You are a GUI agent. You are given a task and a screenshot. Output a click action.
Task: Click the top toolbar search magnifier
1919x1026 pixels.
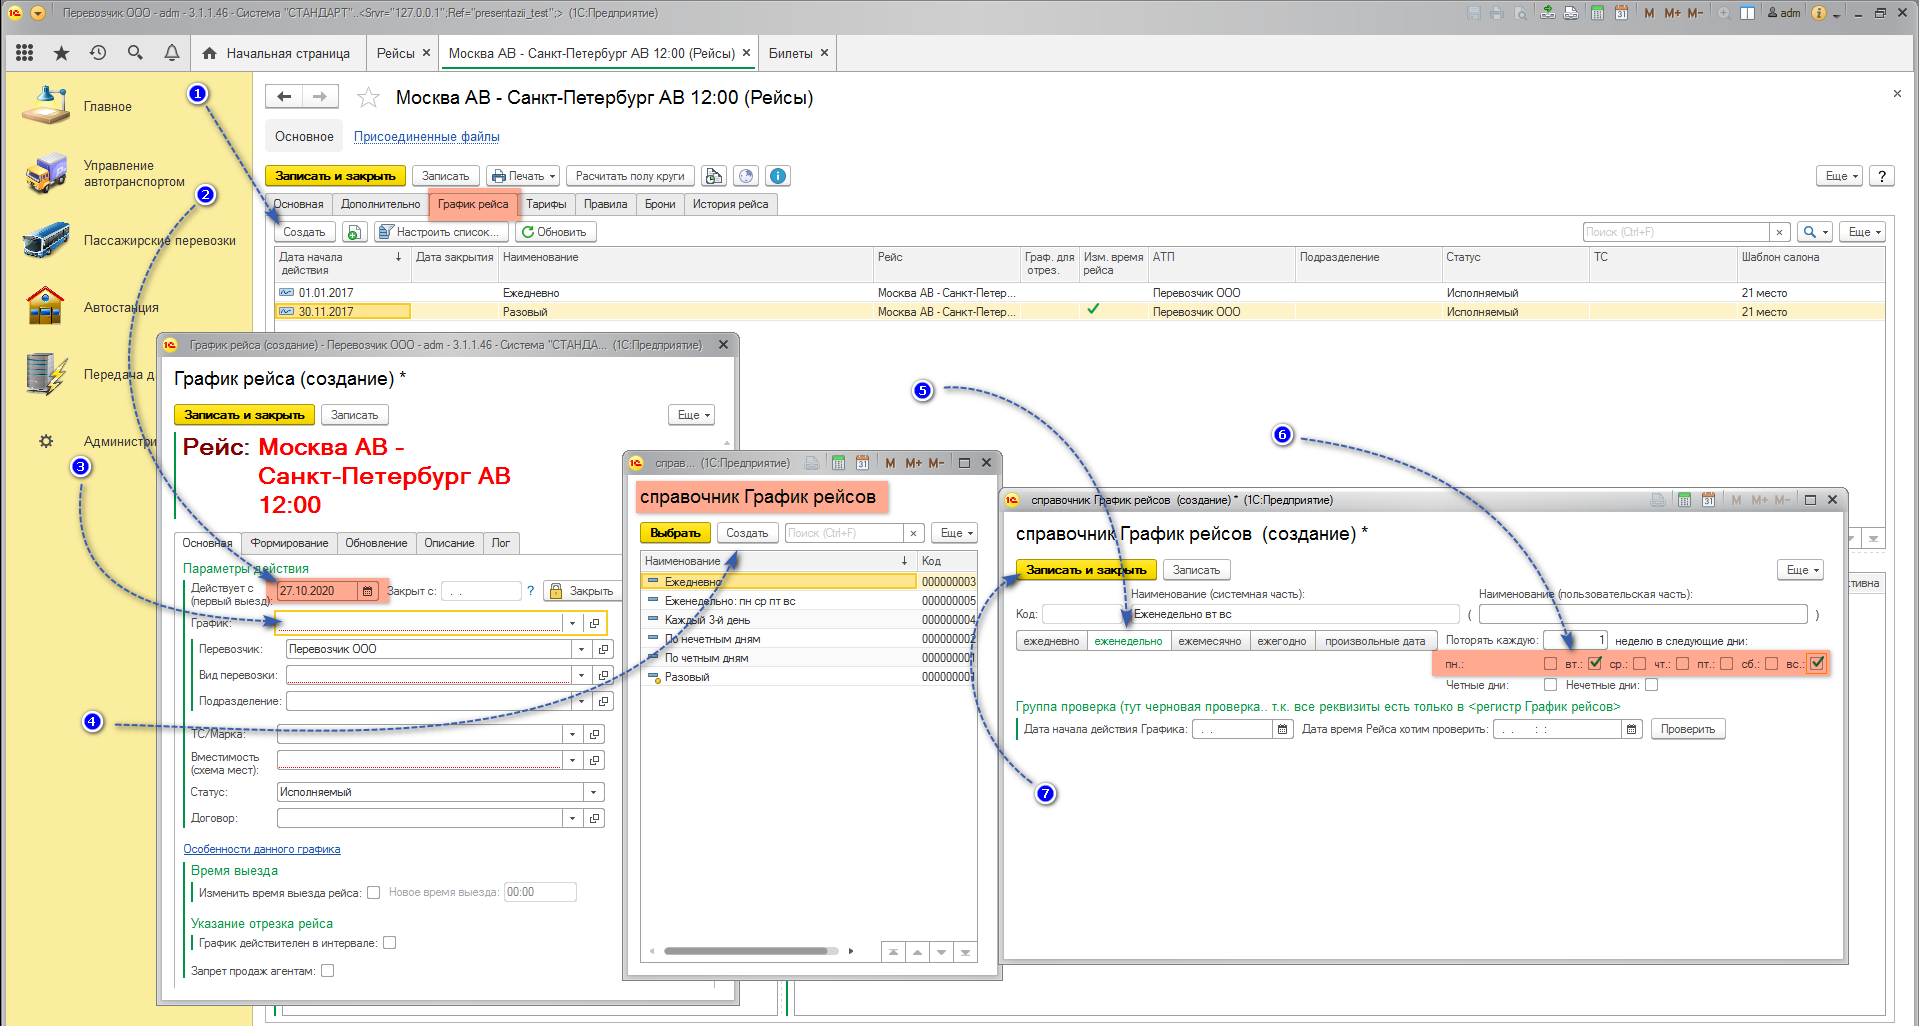tap(135, 53)
